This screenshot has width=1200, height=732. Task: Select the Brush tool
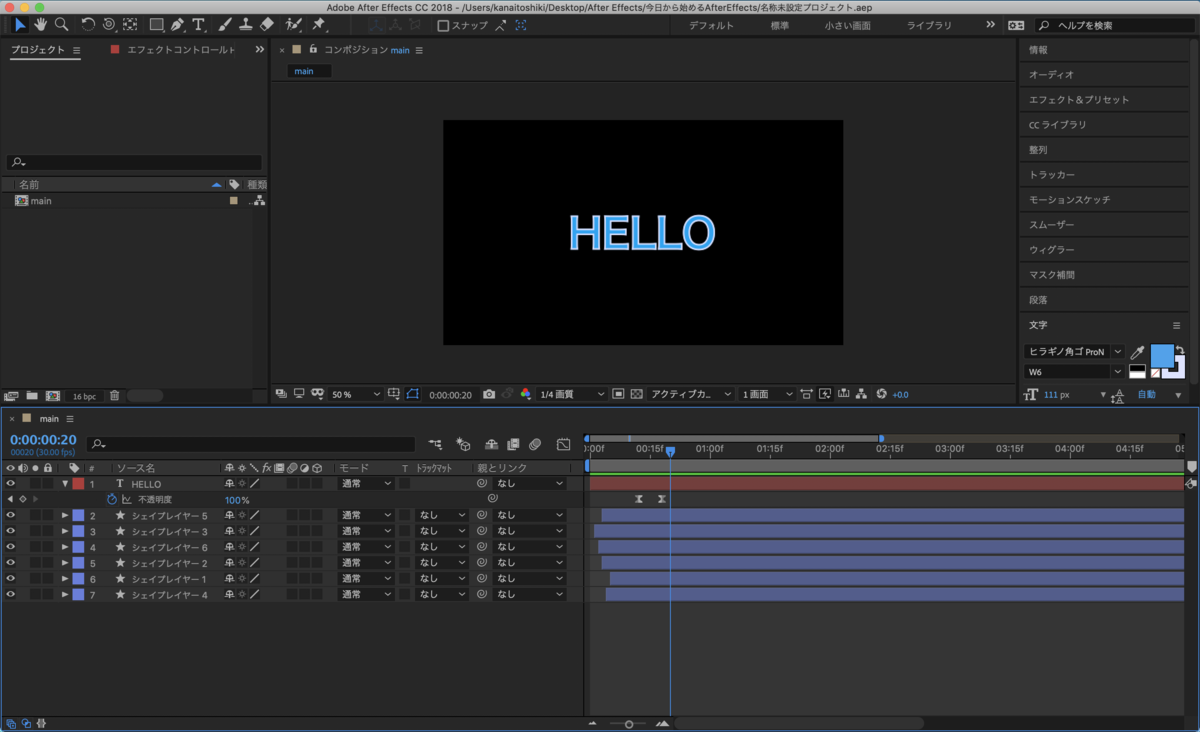coord(225,24)
